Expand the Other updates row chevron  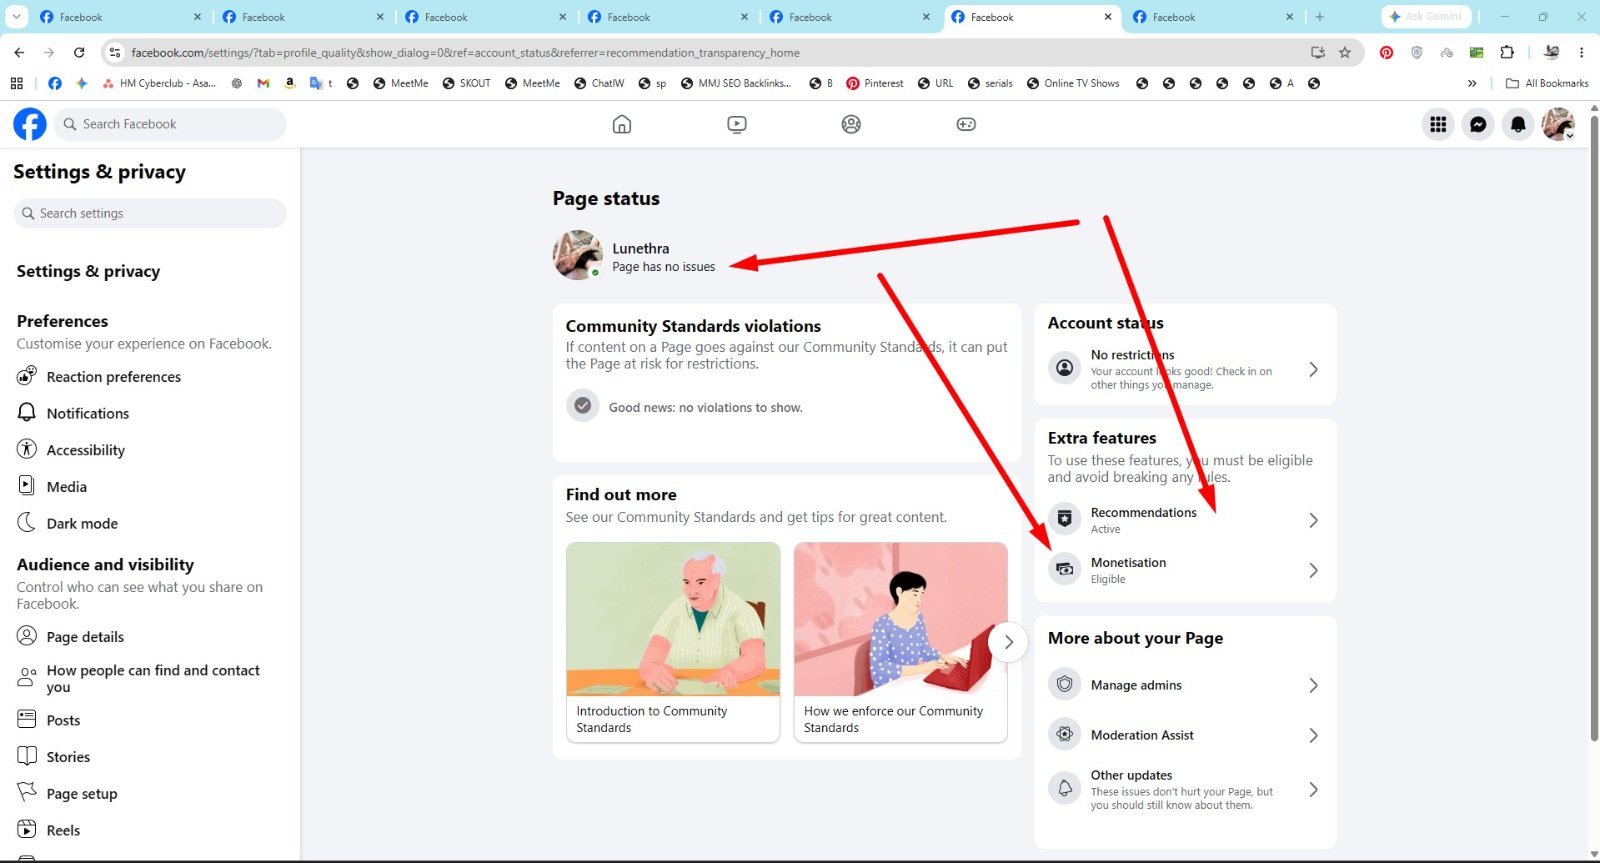point(1313,790)
